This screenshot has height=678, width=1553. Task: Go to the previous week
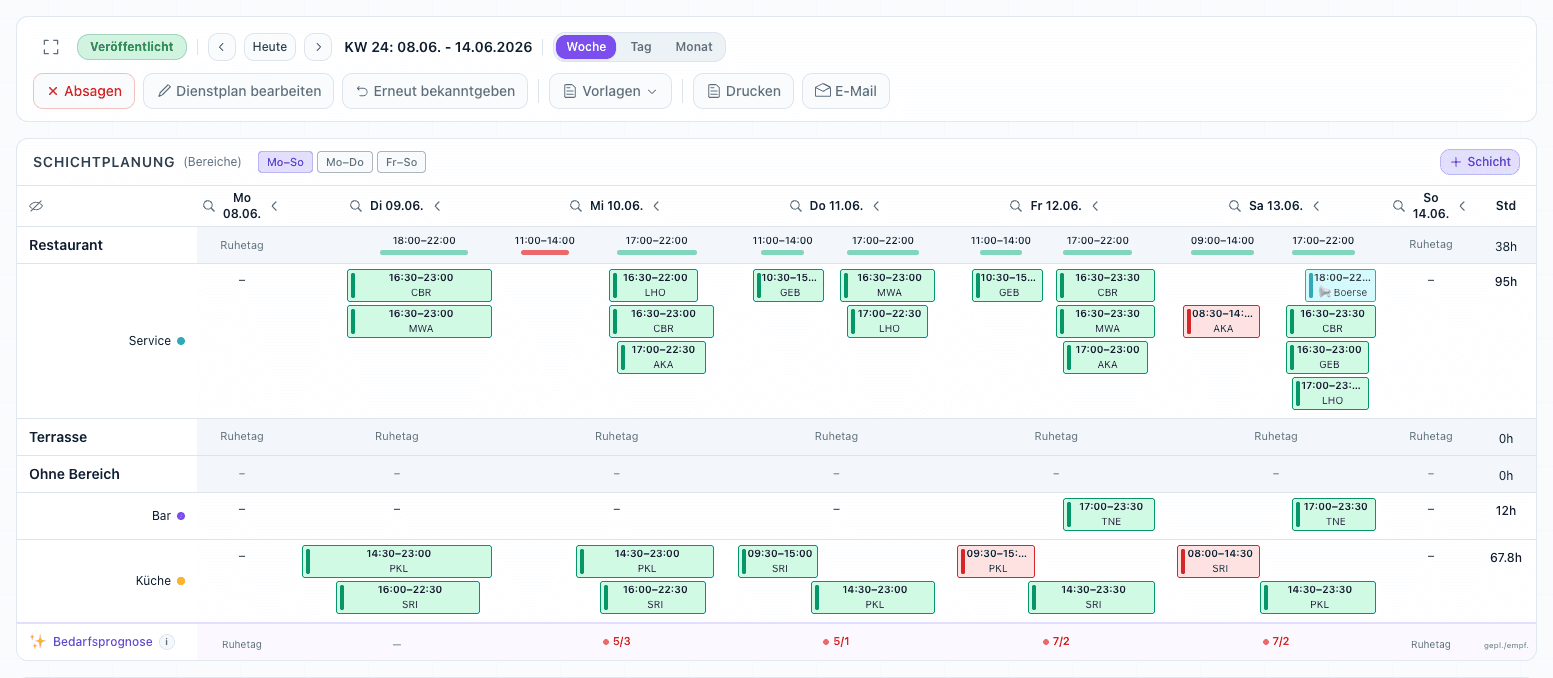coord(222,47)
